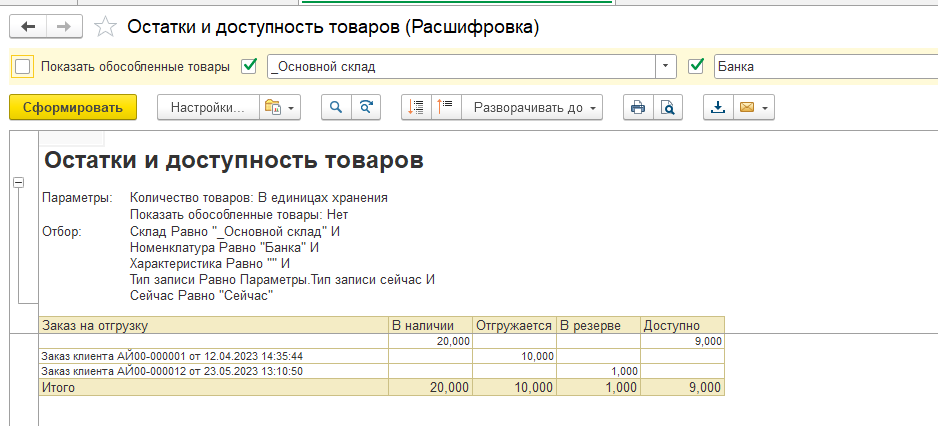
Task: Click the Find next icon
Action: click(x=366, y=108)
